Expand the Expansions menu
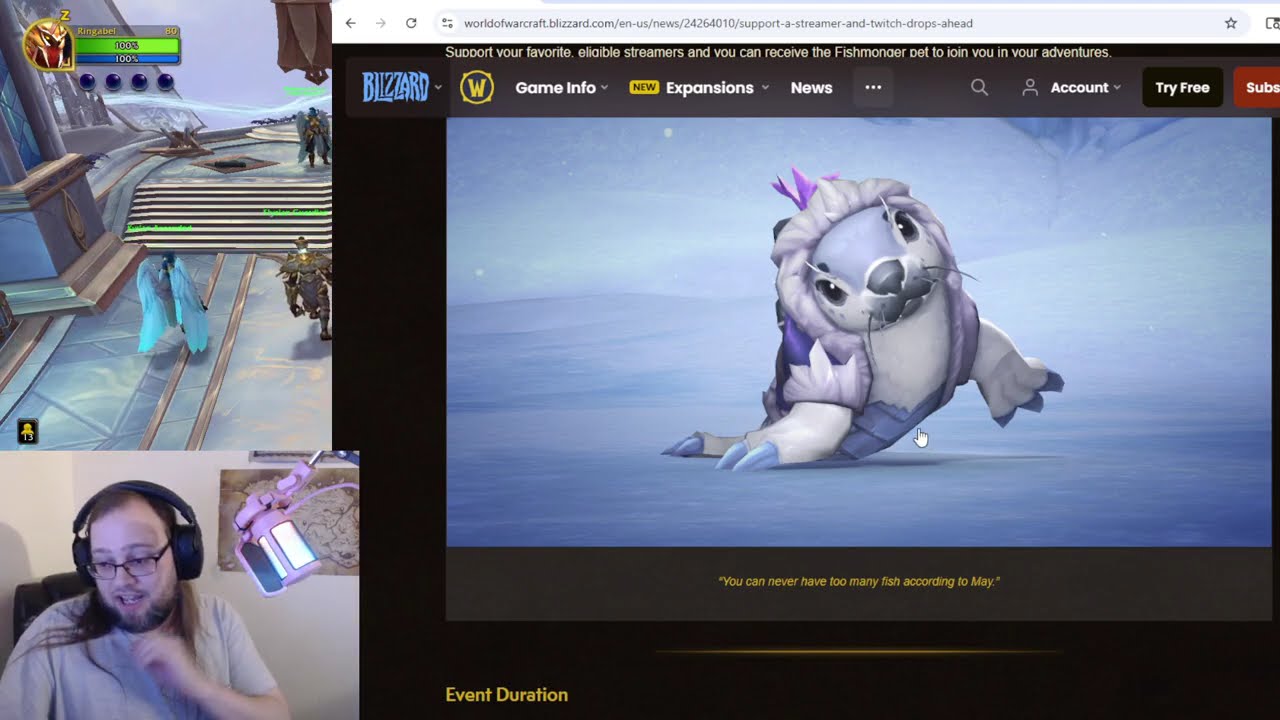The height and width of the screenshot is (720, 1280). 717,88
